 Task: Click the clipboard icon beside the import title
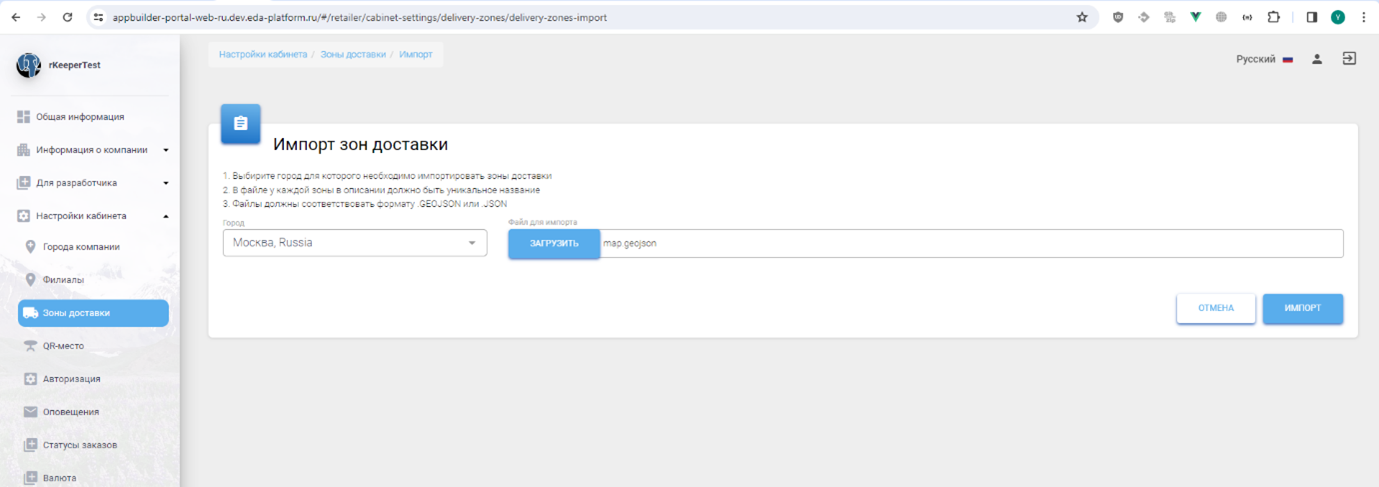240,124
